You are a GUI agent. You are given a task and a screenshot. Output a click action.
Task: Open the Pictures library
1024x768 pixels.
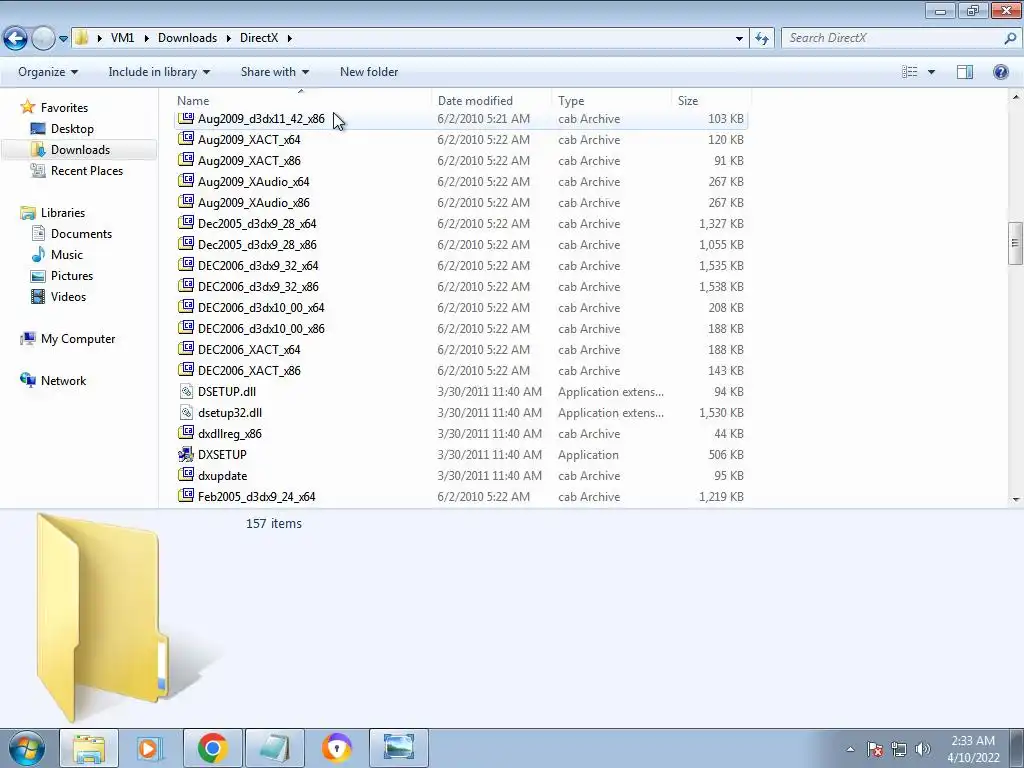(72, 276)
